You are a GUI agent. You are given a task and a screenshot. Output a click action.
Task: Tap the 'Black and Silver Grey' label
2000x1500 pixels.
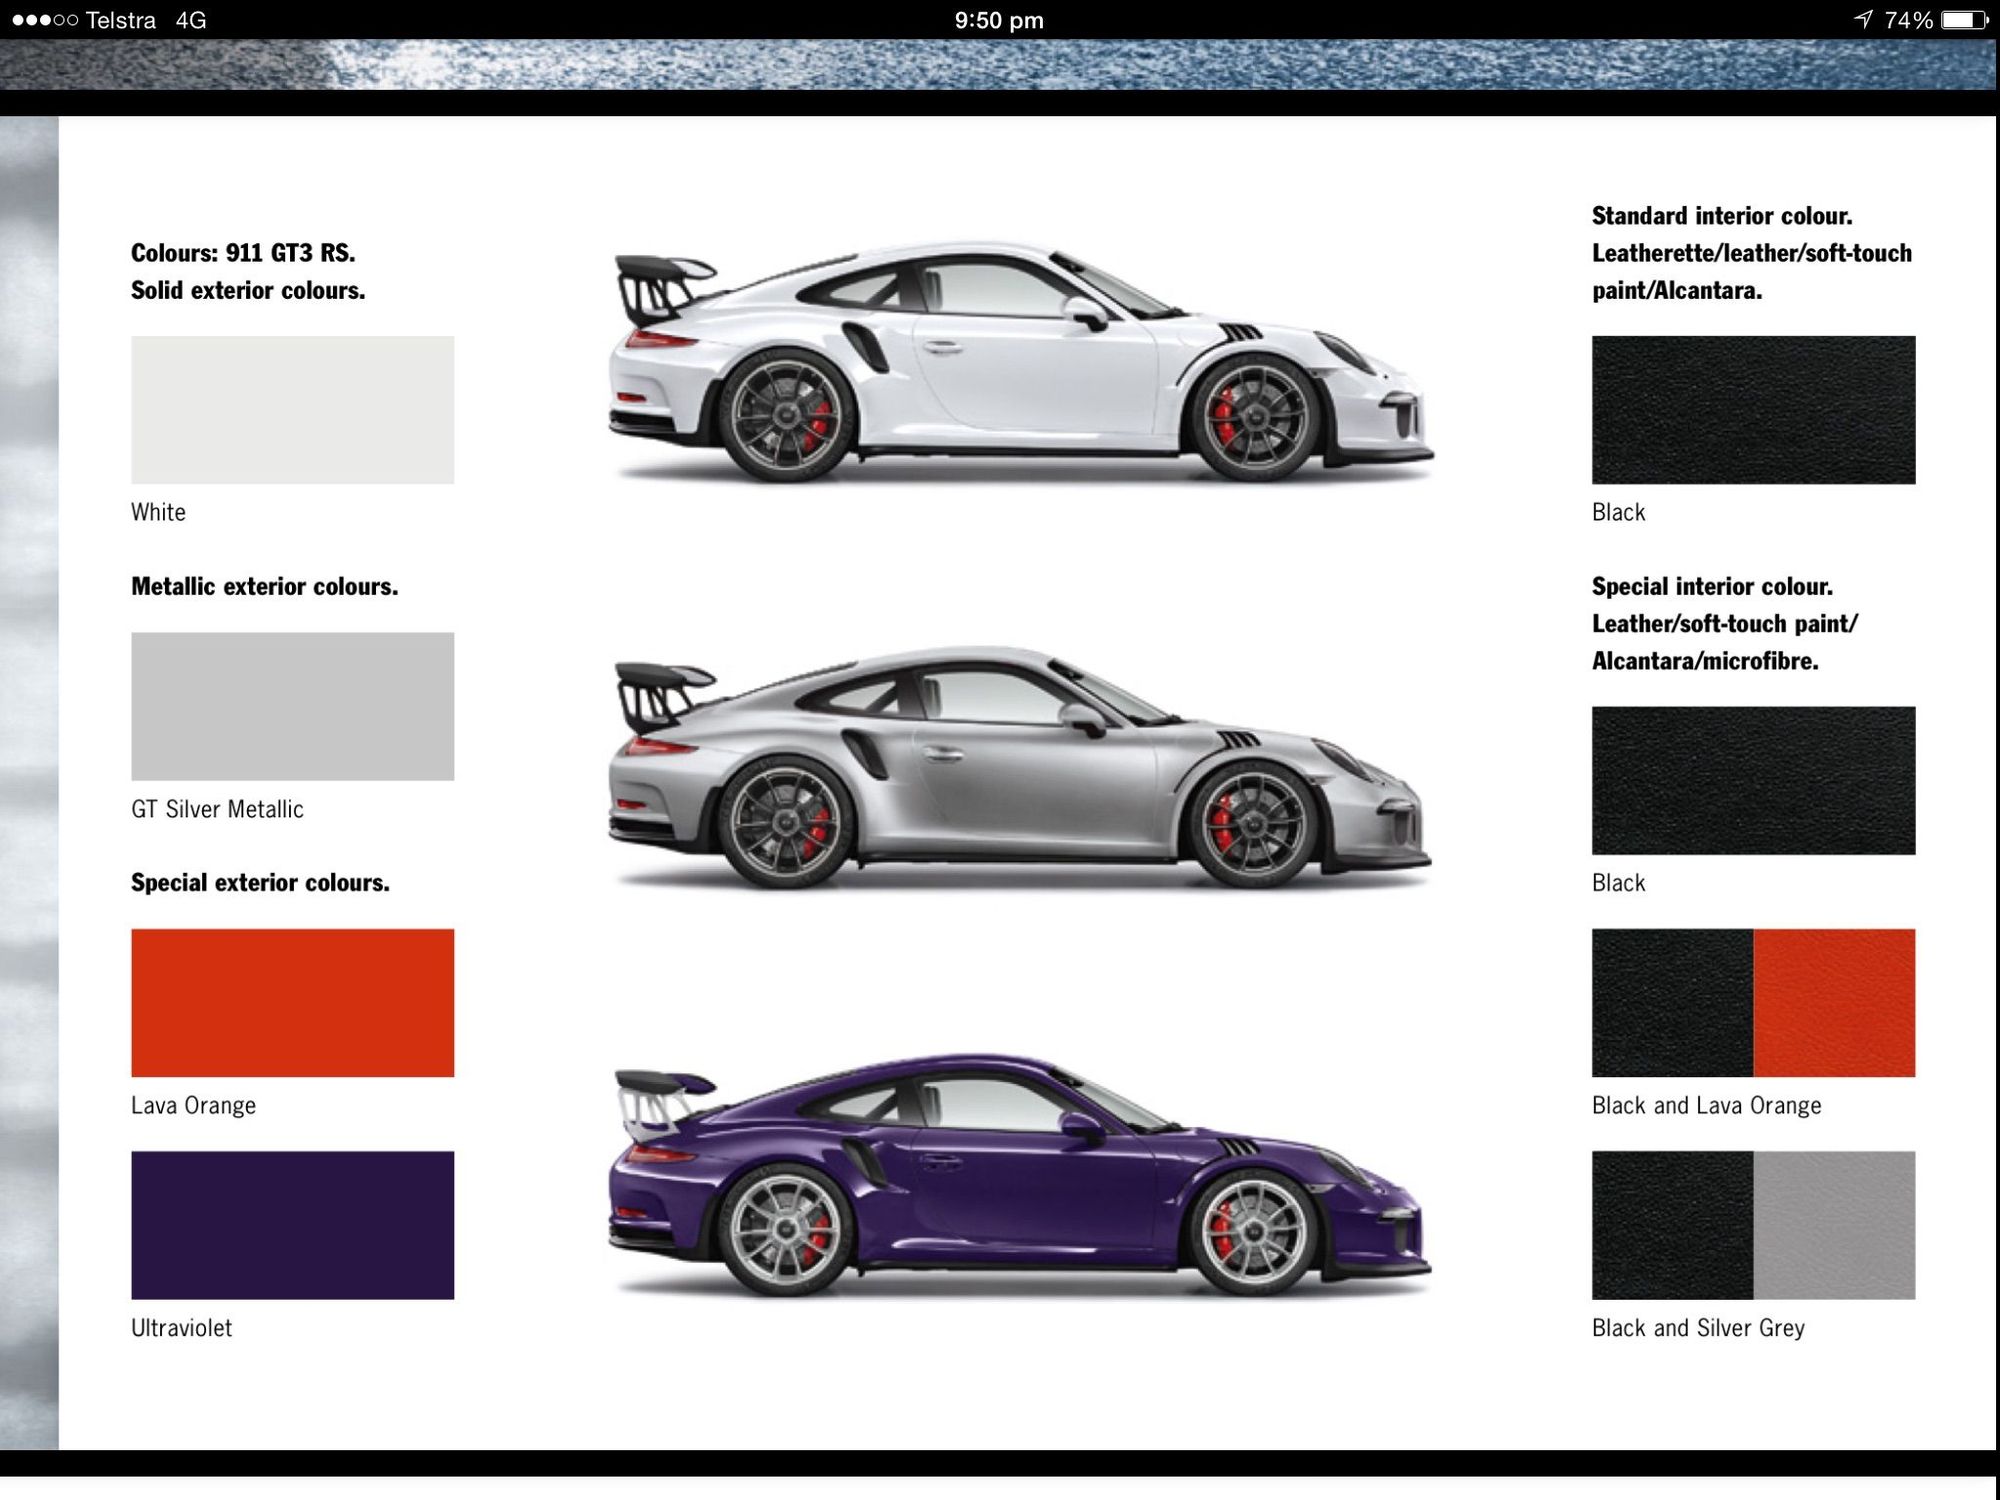pos(1698,1328)
